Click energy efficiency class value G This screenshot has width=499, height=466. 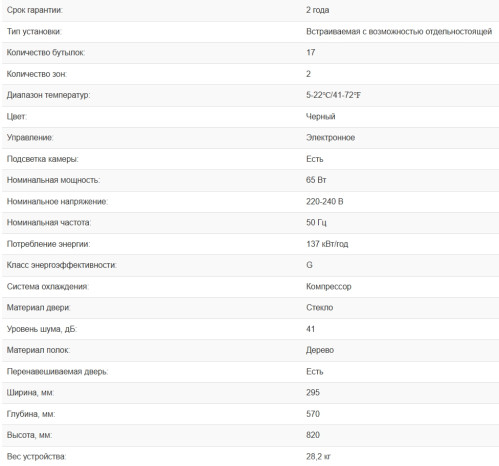point(309,265)
